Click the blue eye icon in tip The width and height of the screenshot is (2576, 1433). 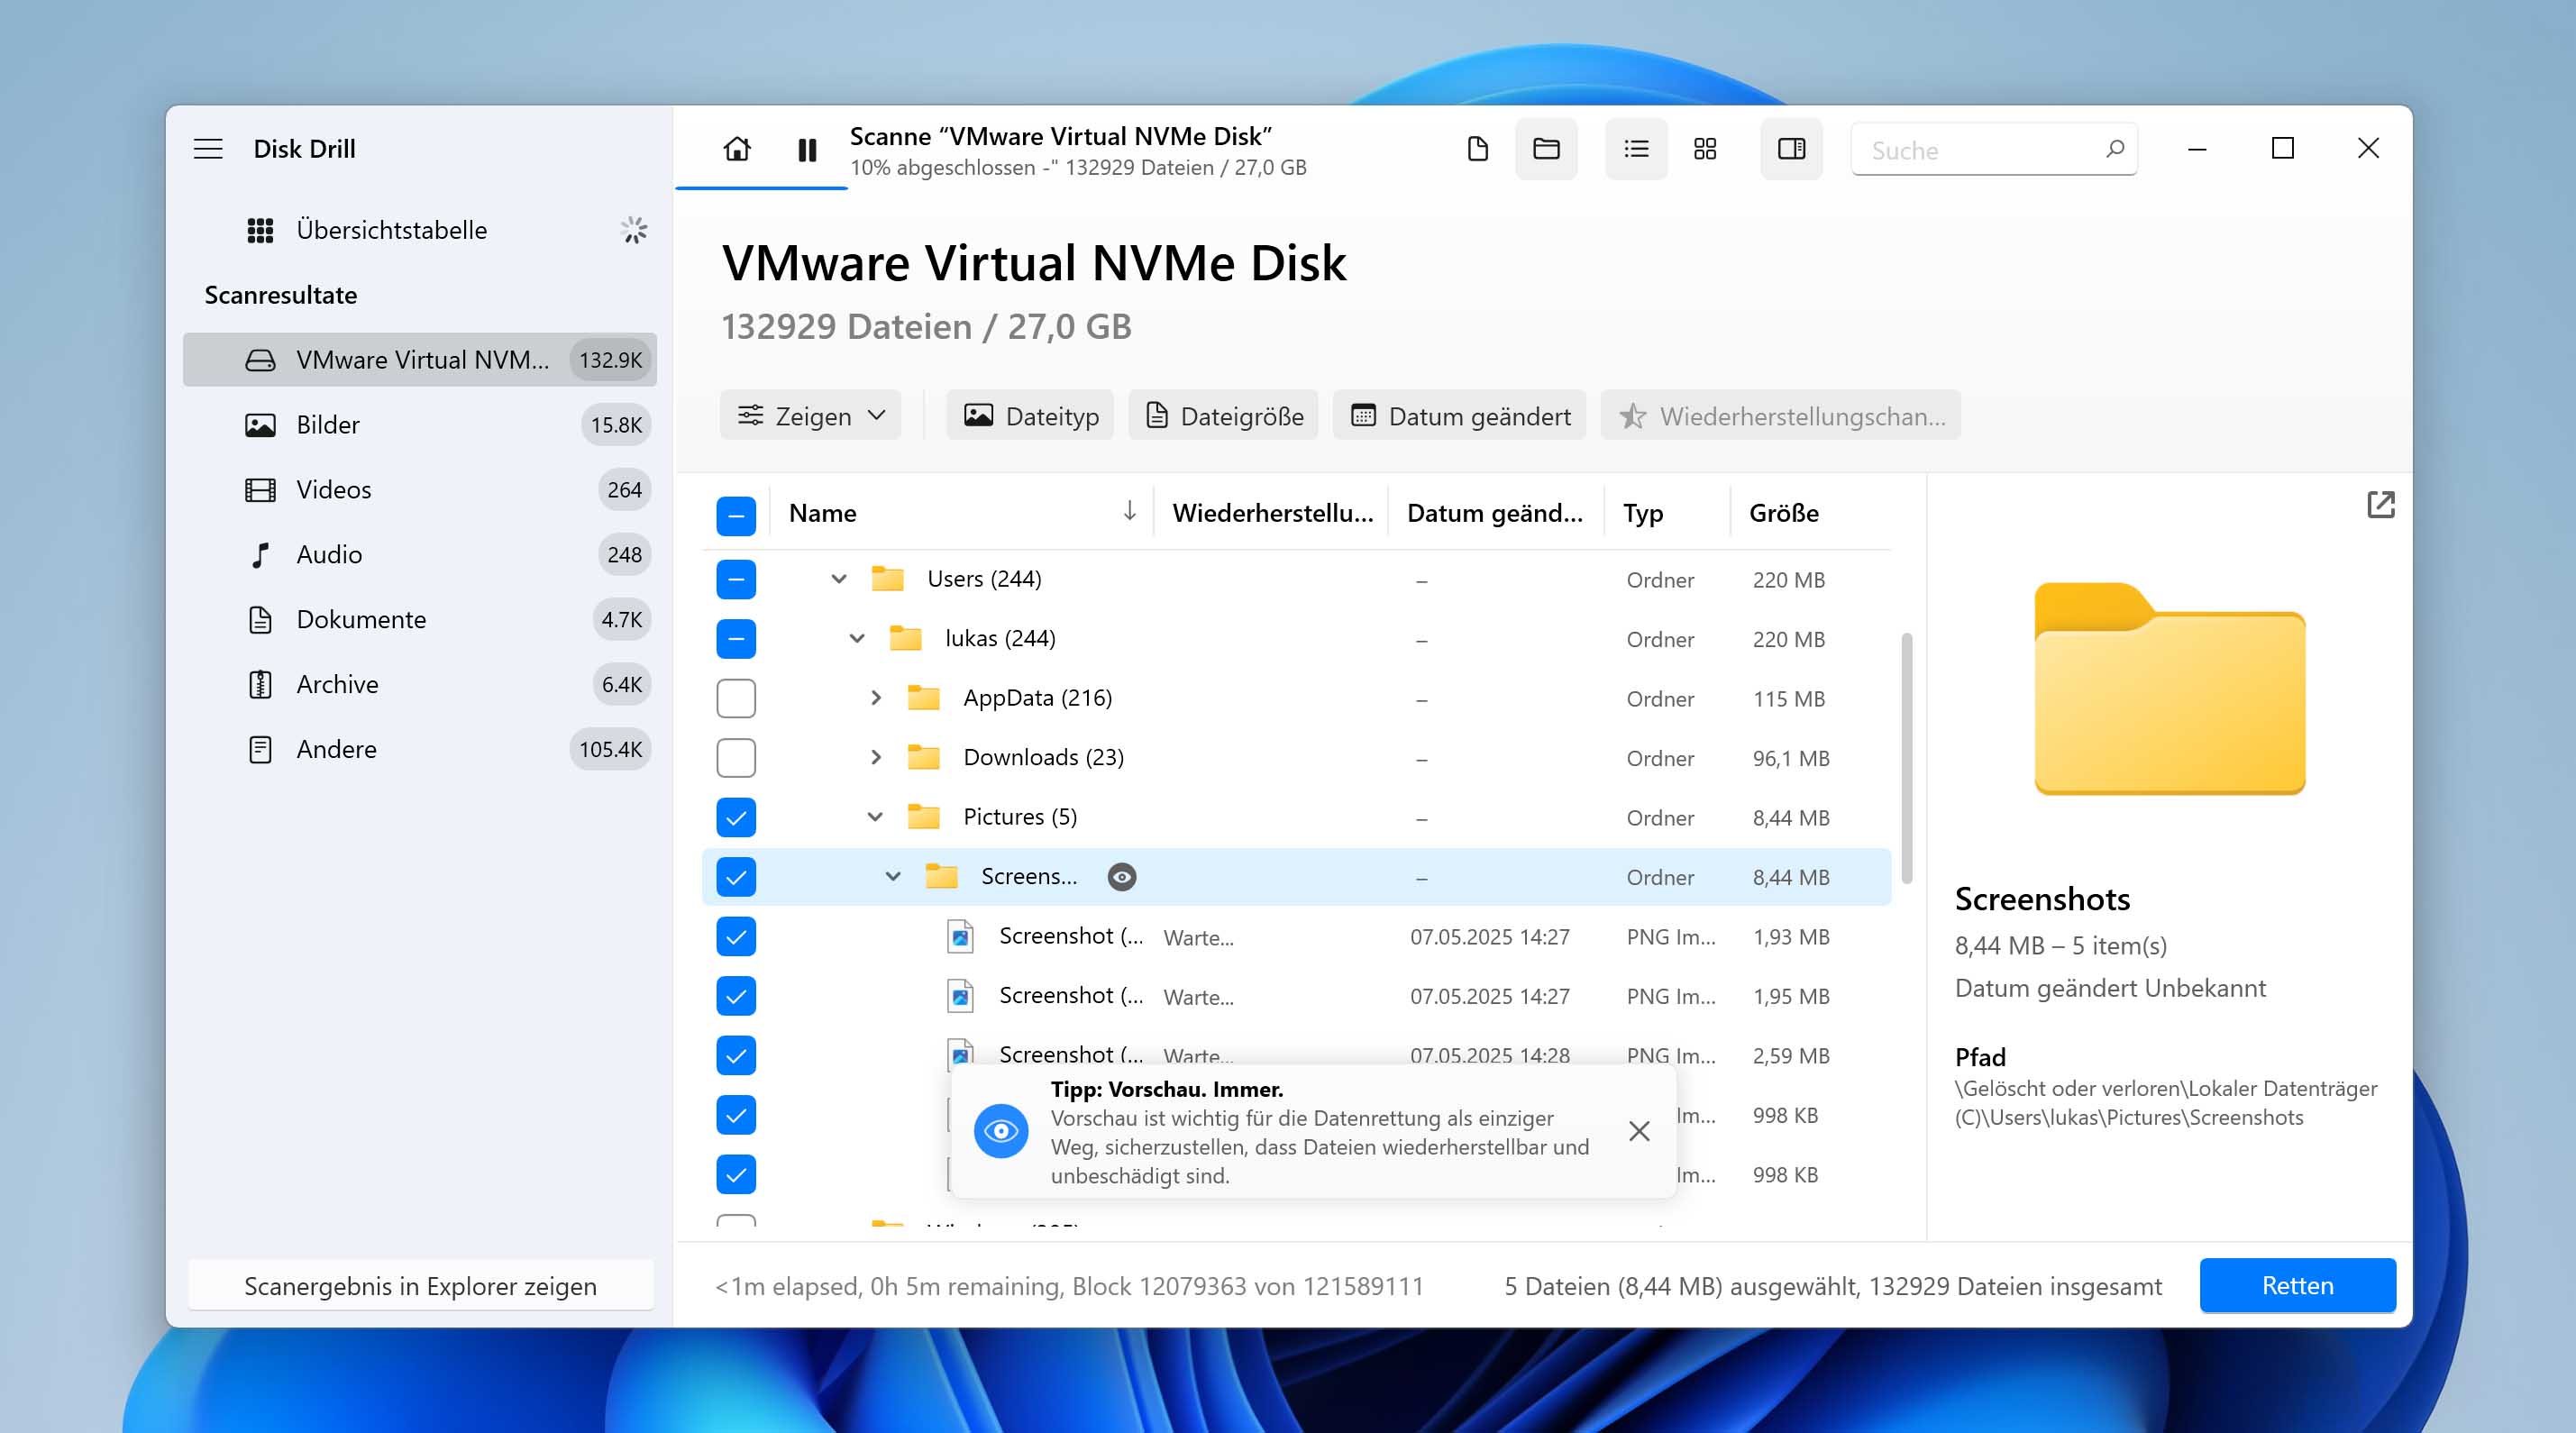click(1001, 1131)
